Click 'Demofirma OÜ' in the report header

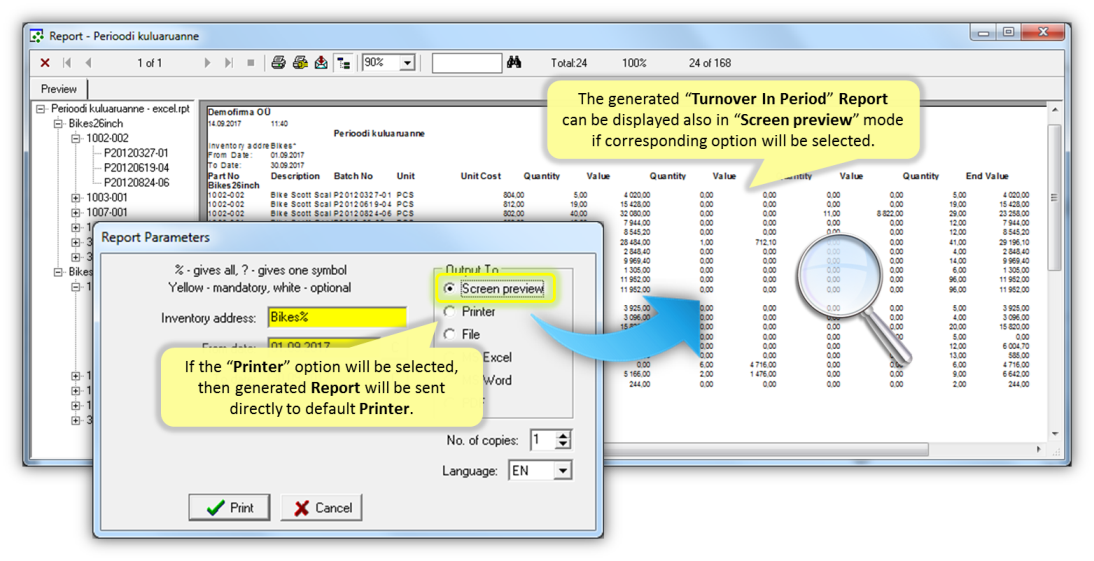pos(239,112)
